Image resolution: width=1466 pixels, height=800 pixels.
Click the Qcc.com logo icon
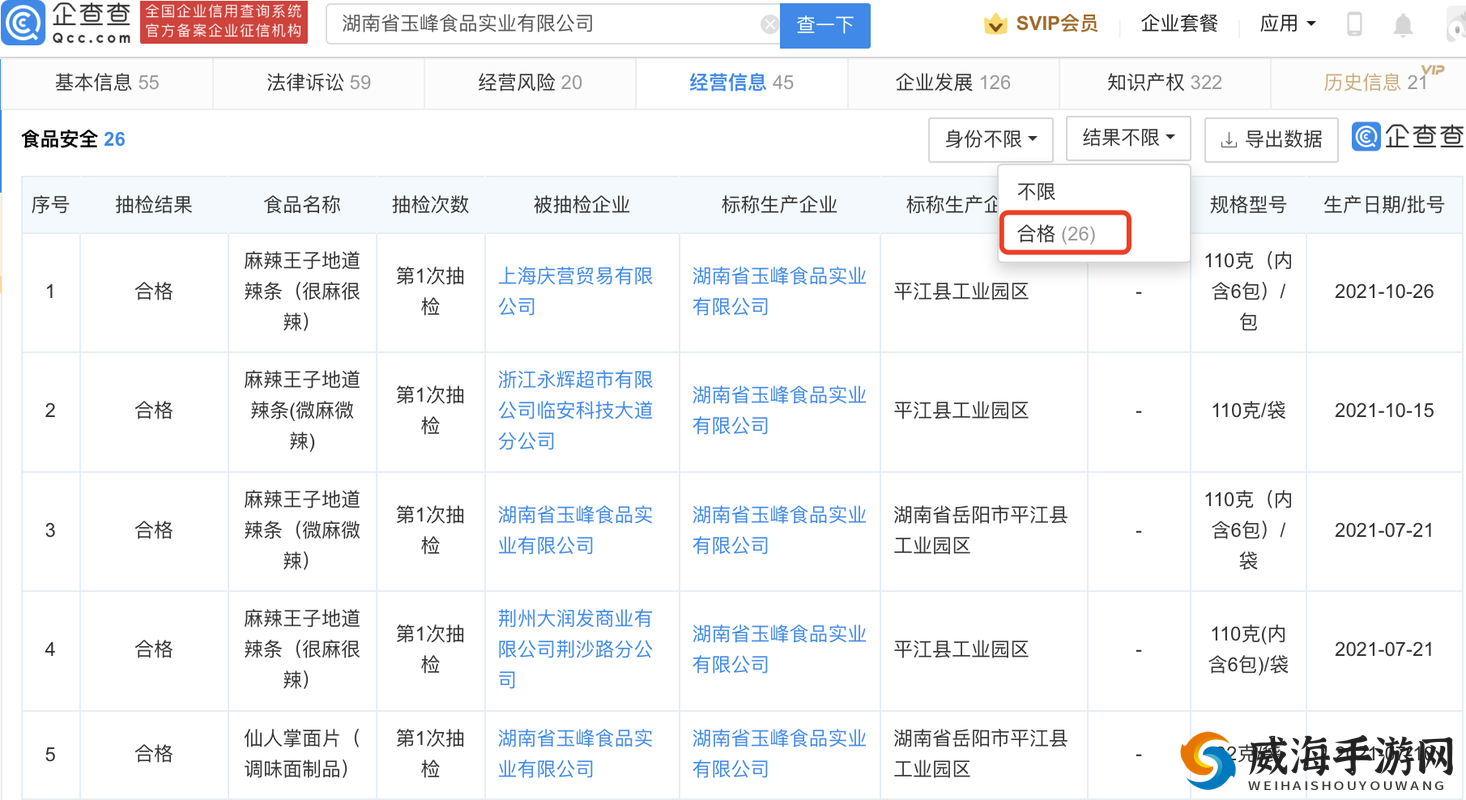pyautogui.click(x=24, y=22)
